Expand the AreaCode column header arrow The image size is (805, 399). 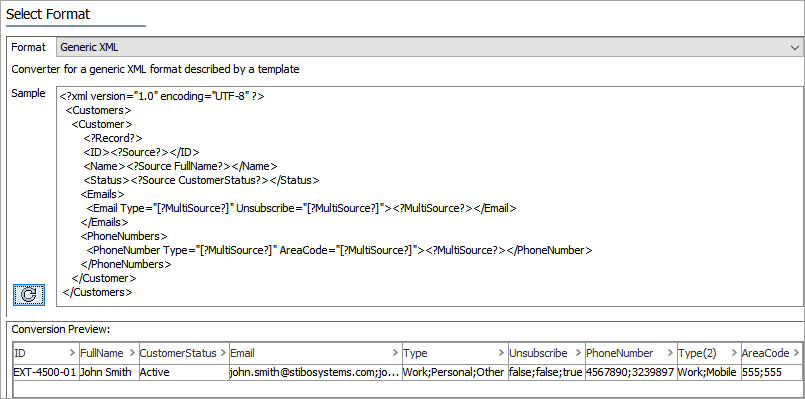[x=796, y=353]
